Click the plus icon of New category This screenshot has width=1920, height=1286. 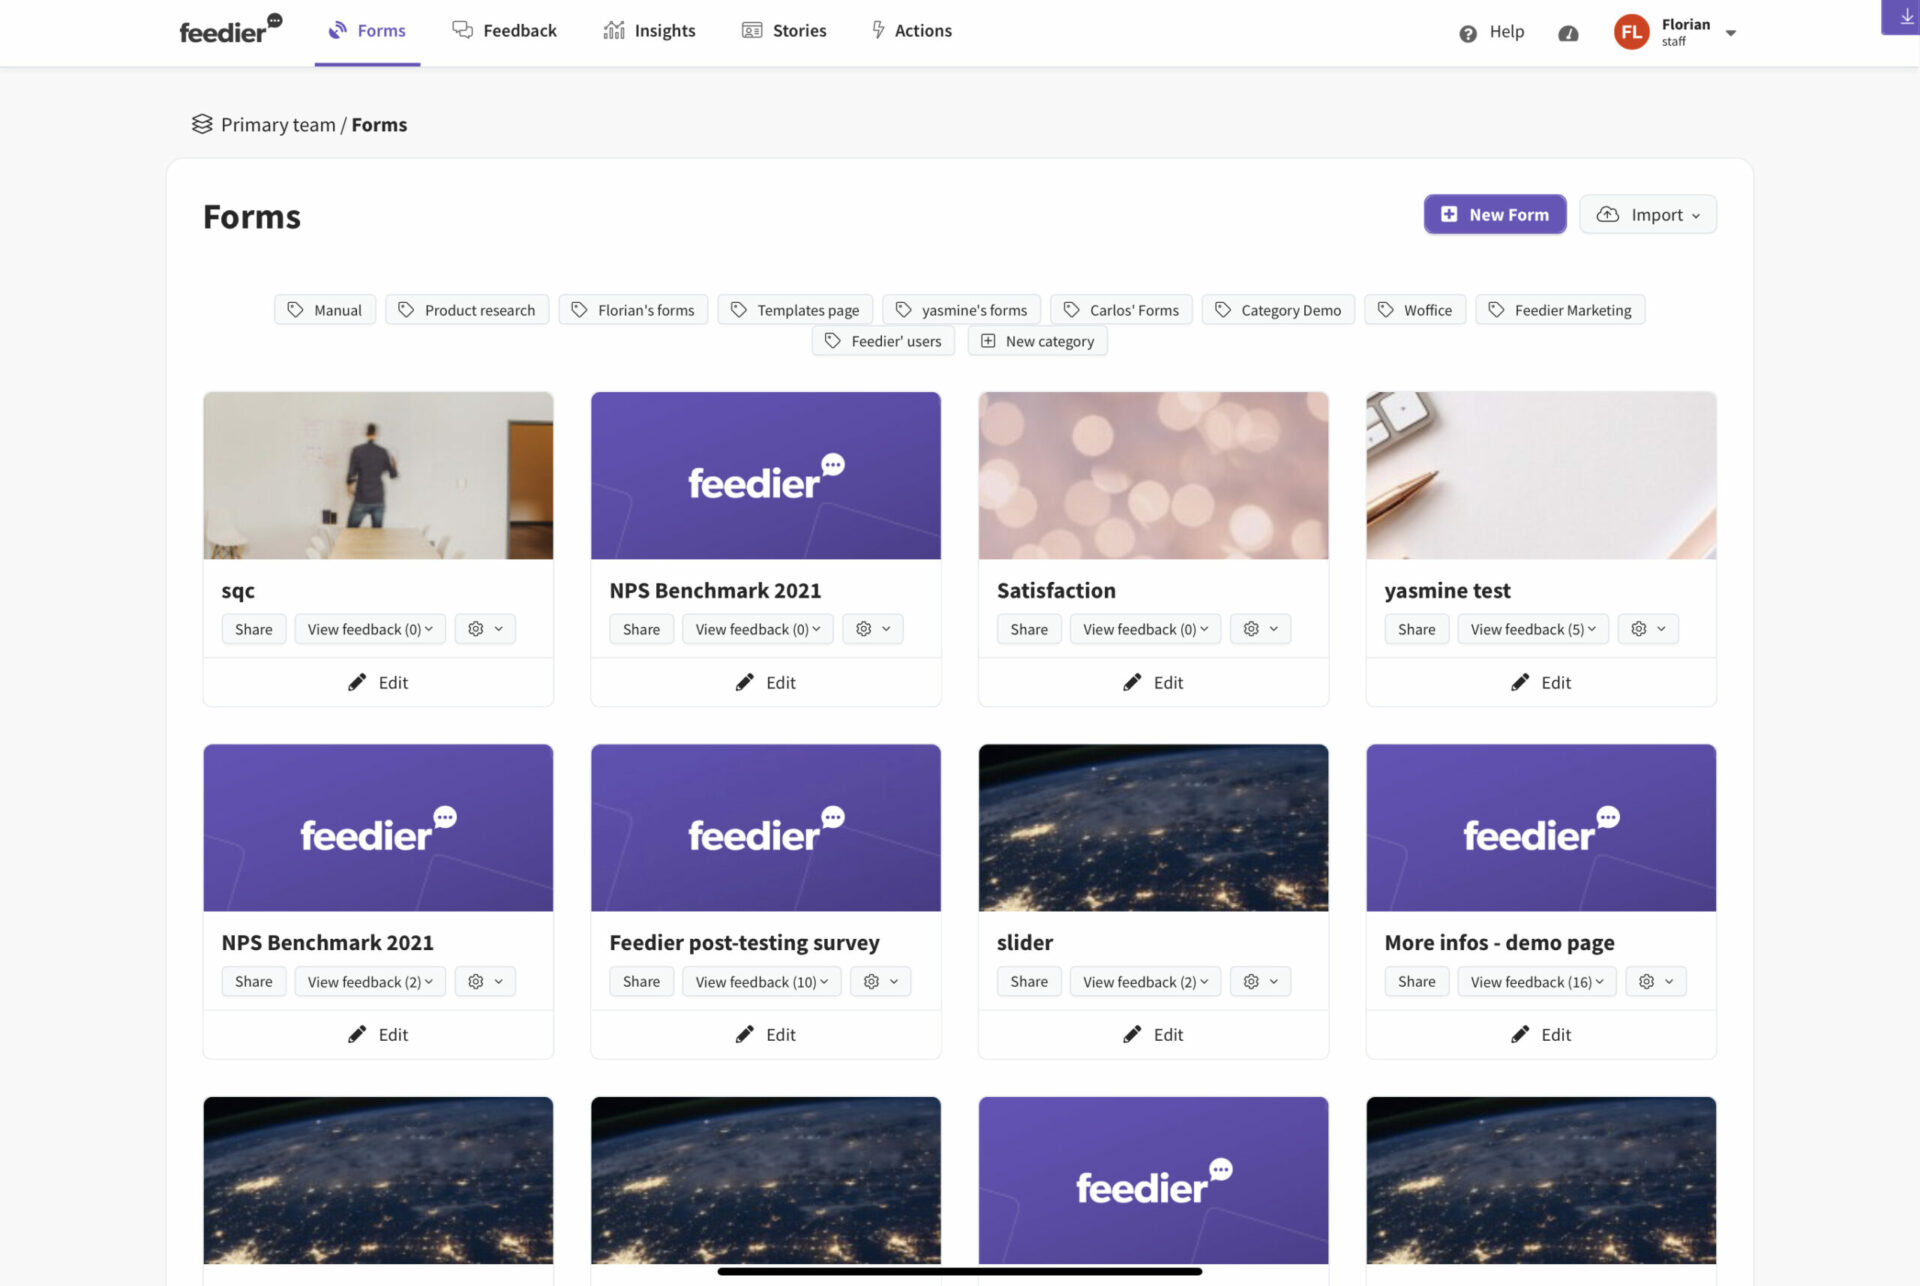[988, 341]
